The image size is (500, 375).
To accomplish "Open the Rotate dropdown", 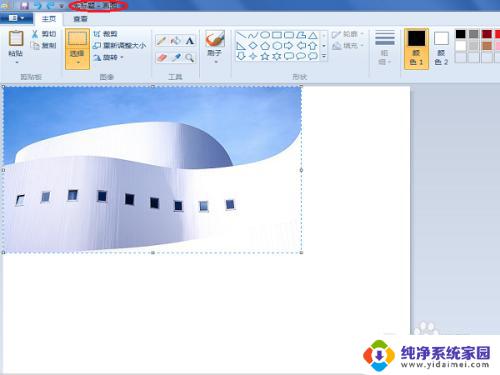I will [109, 57].
